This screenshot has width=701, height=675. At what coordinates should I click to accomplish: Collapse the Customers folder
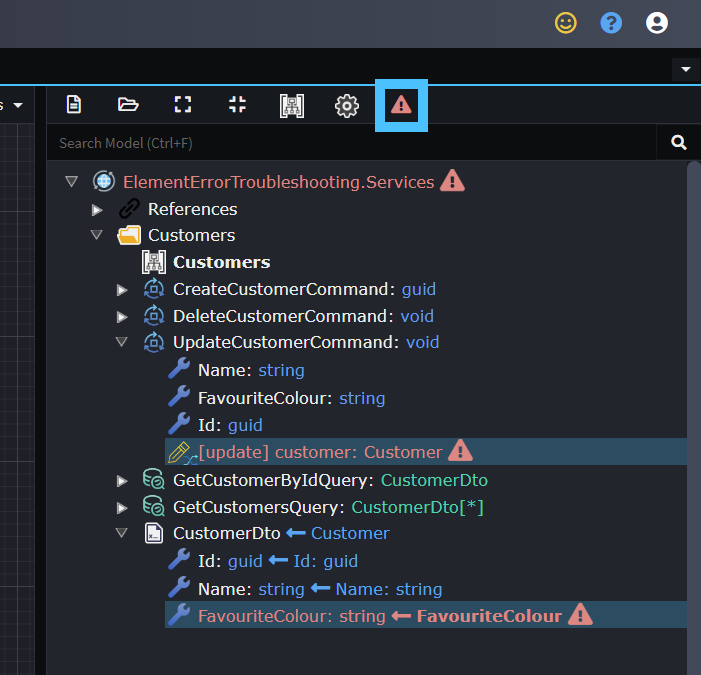pos(97,235)
